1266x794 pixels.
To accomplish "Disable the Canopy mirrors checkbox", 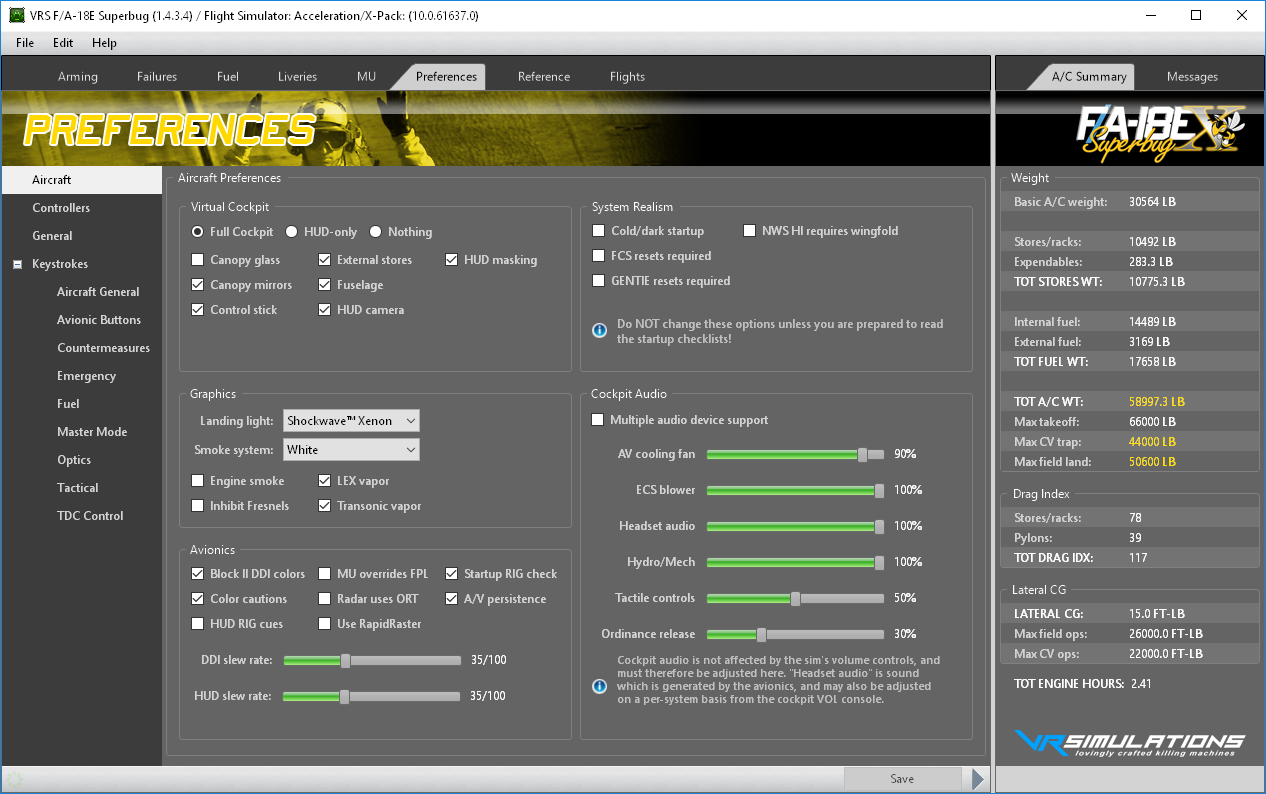I will click(198, 285).
